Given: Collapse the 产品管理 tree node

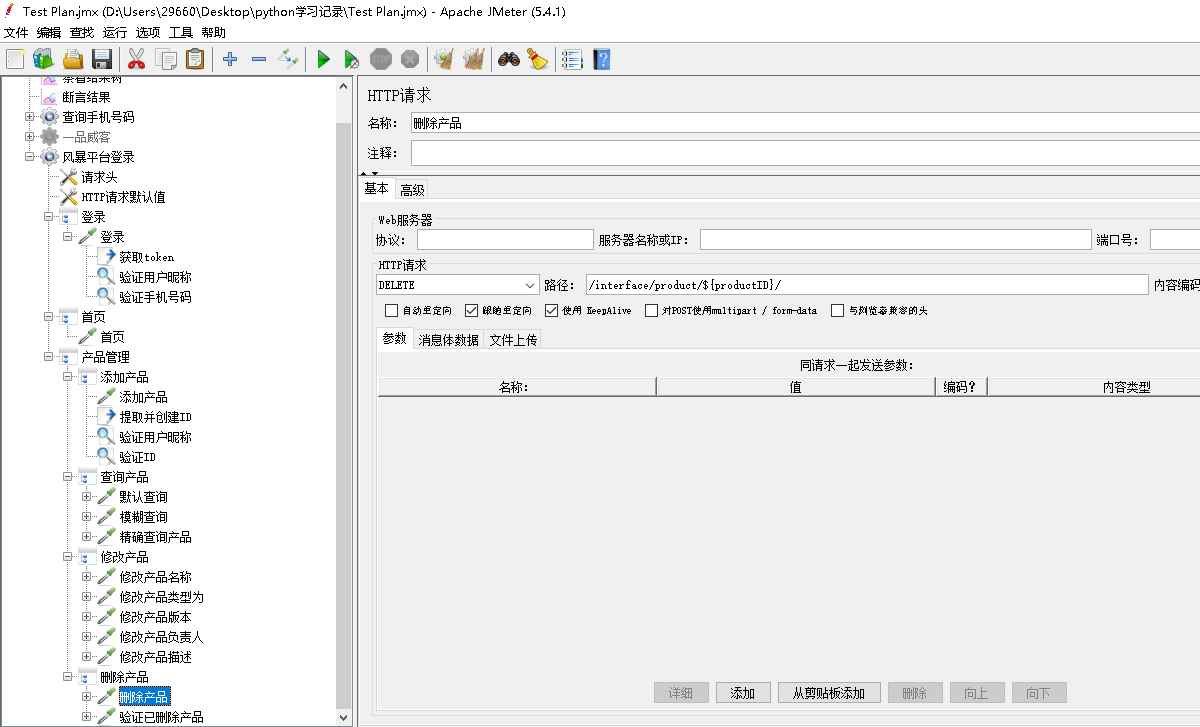Looking at the screenshot, I should point(49,357).
